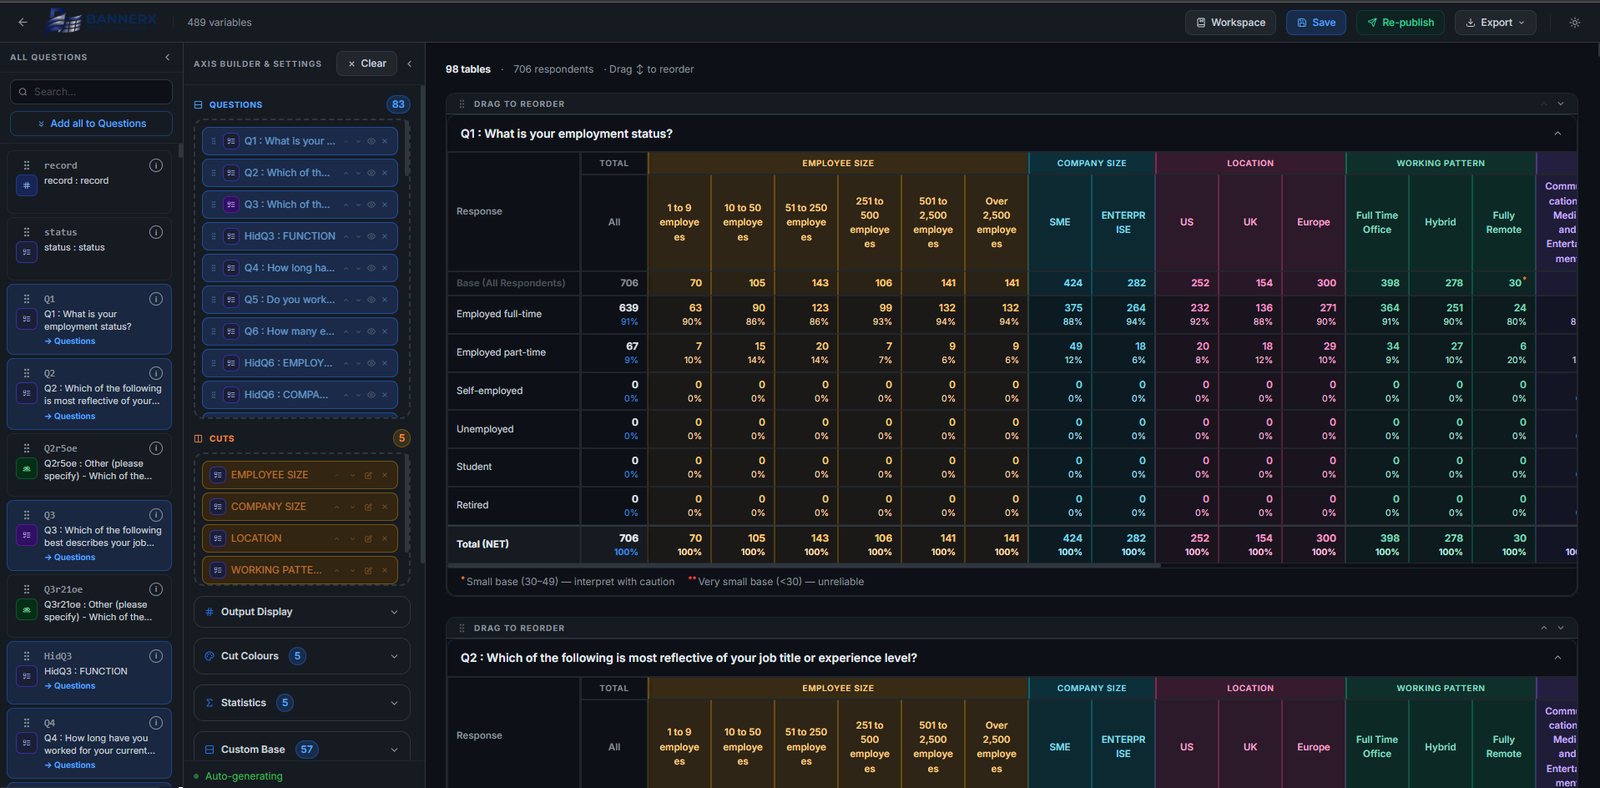The height and width of the screenshot is (788, 1600).
Task: Select the hash type icon on record
Action: pos(27,184)
